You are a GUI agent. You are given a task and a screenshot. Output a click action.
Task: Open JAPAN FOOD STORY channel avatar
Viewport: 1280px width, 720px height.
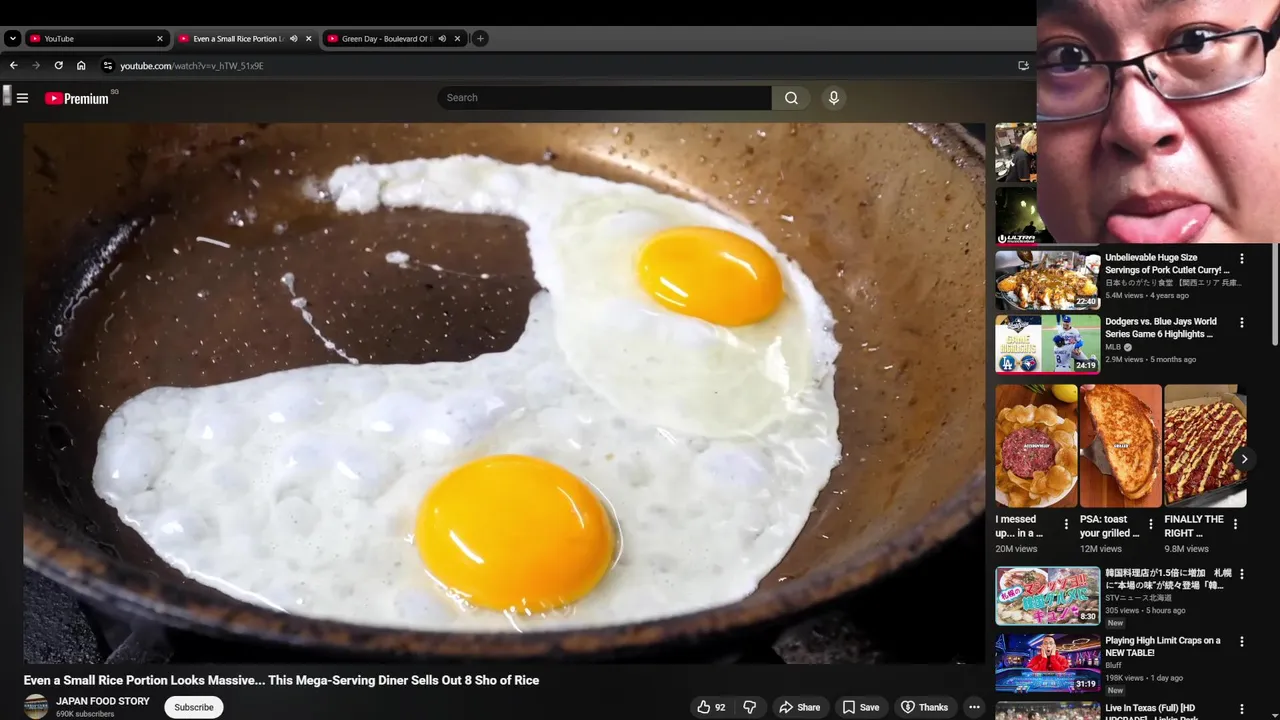click(36, 706)
